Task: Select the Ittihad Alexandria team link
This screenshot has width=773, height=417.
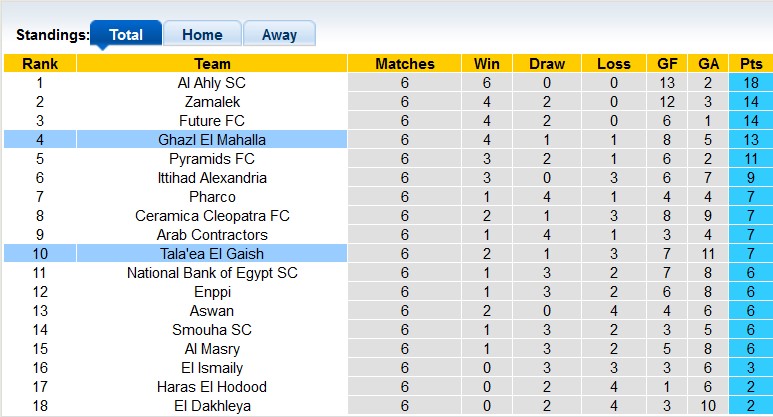Action: (x=212, y=178)
